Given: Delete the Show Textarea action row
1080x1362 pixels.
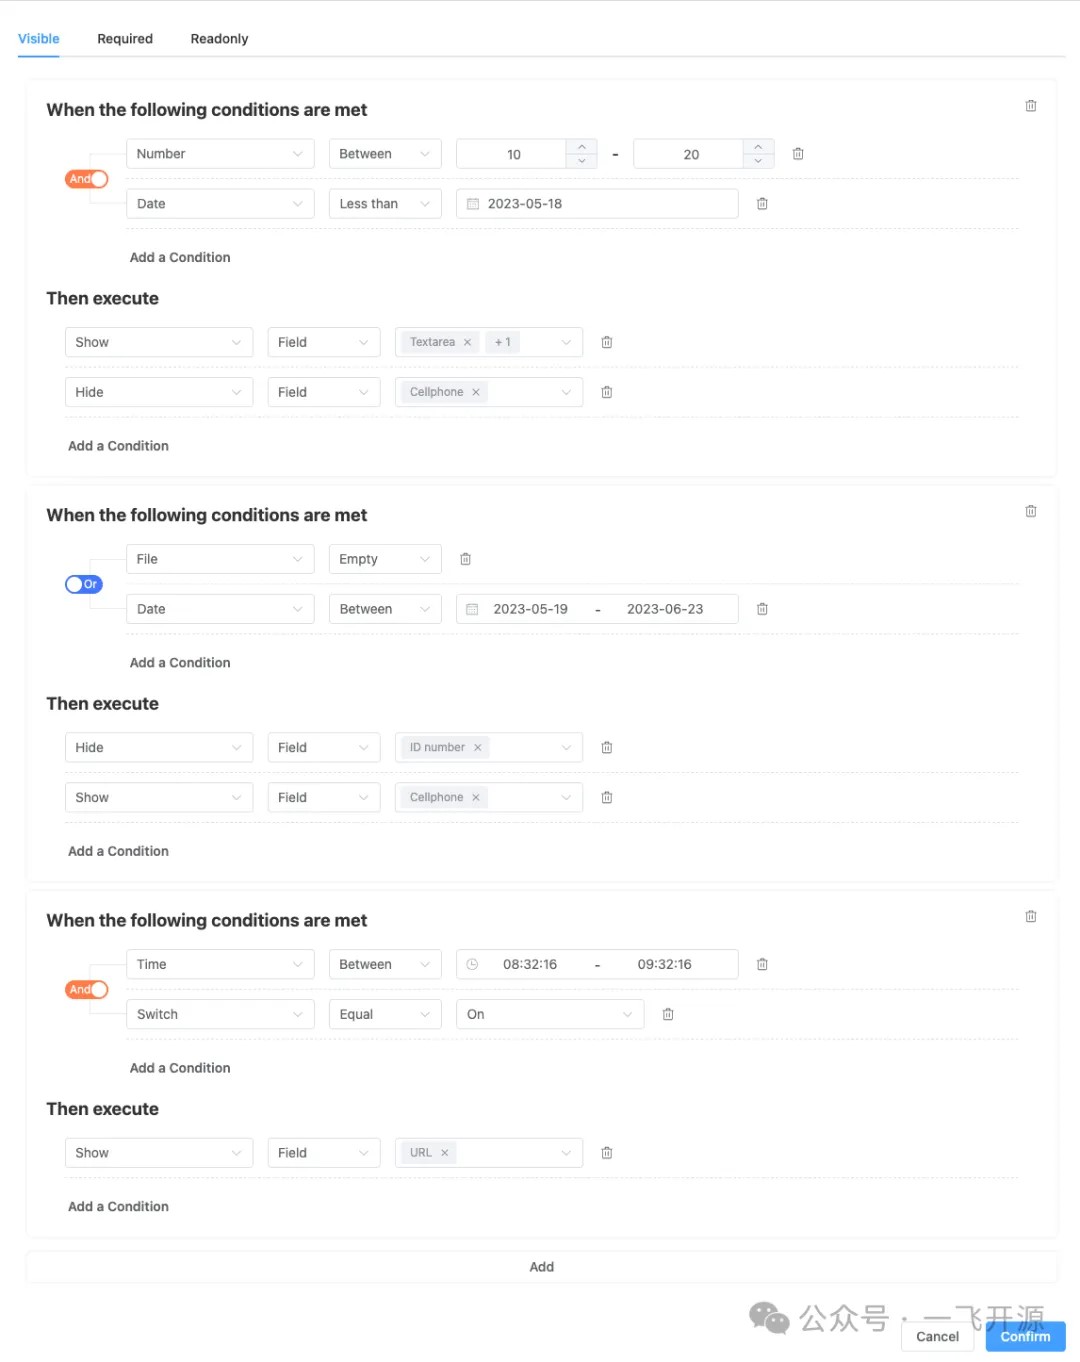Looking at the screenshot, I should tap(606, 342).
